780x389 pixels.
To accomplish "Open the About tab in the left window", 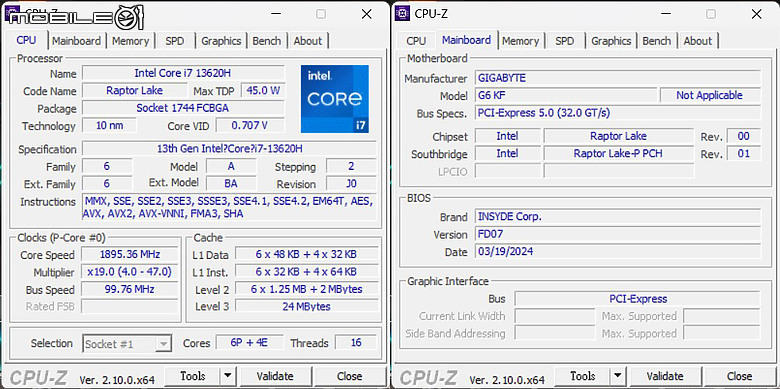I will point(307,41).
